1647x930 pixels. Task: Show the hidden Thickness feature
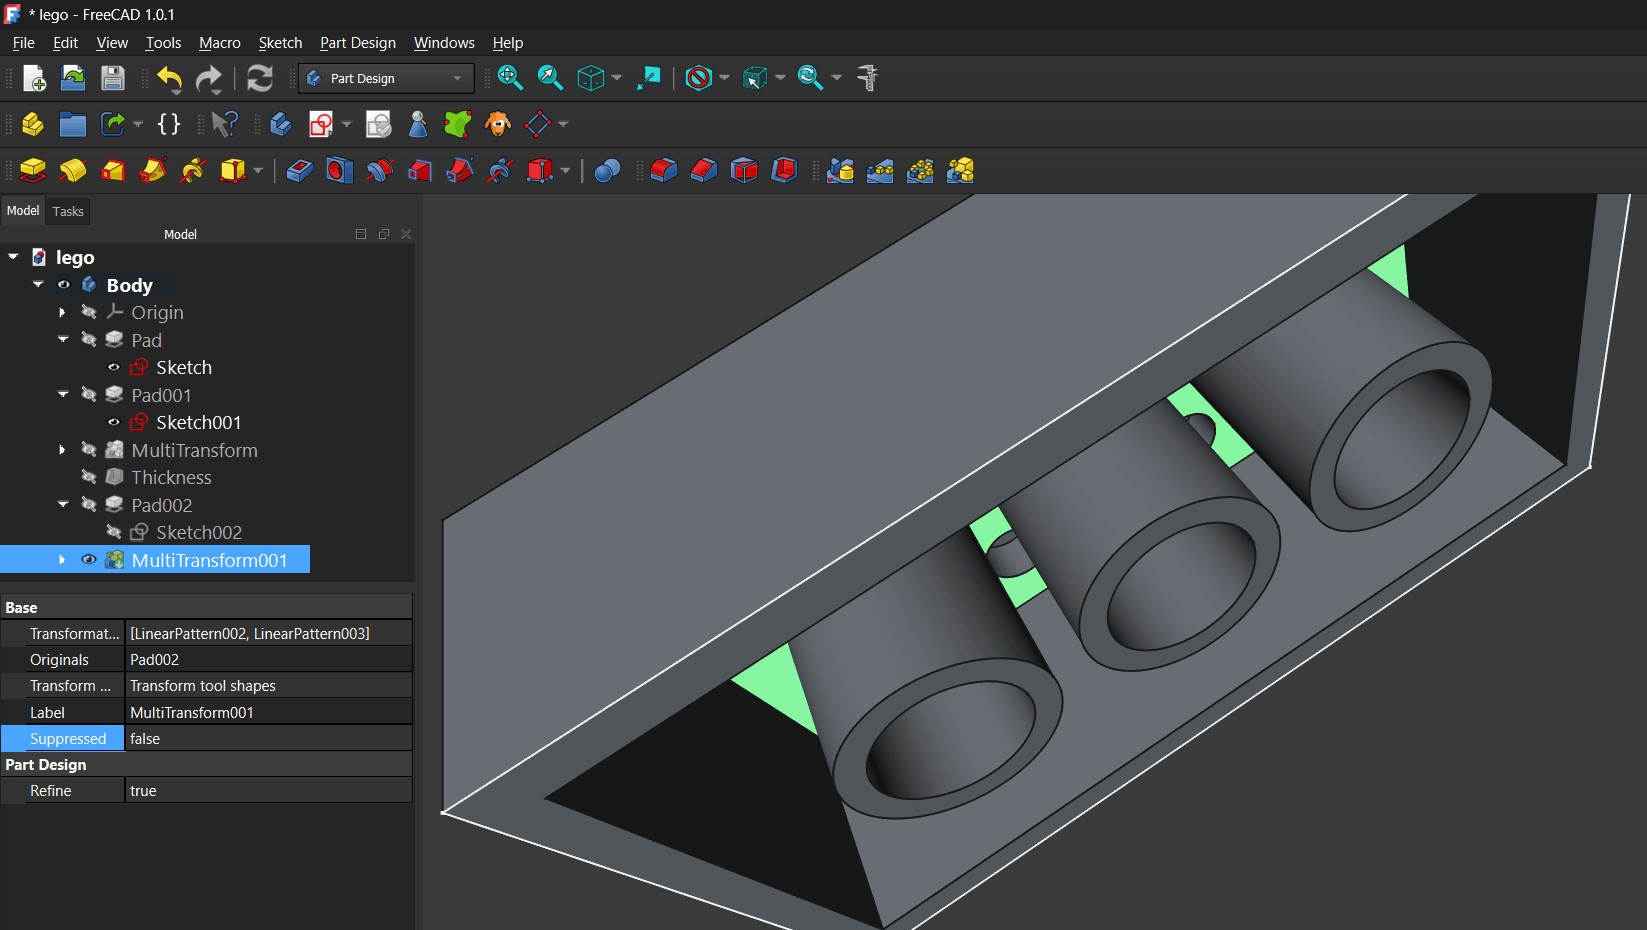[89, 477]
